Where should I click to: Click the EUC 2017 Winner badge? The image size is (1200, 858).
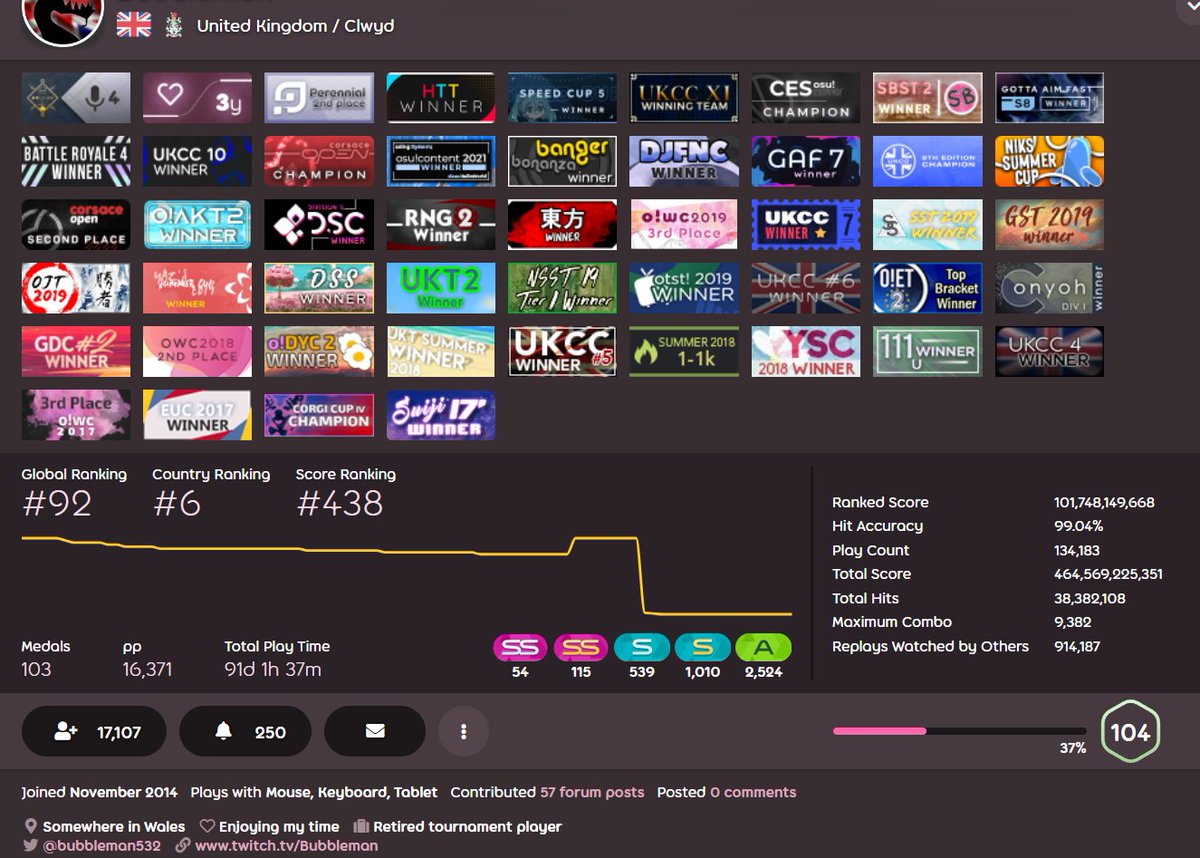pos(198,415)
